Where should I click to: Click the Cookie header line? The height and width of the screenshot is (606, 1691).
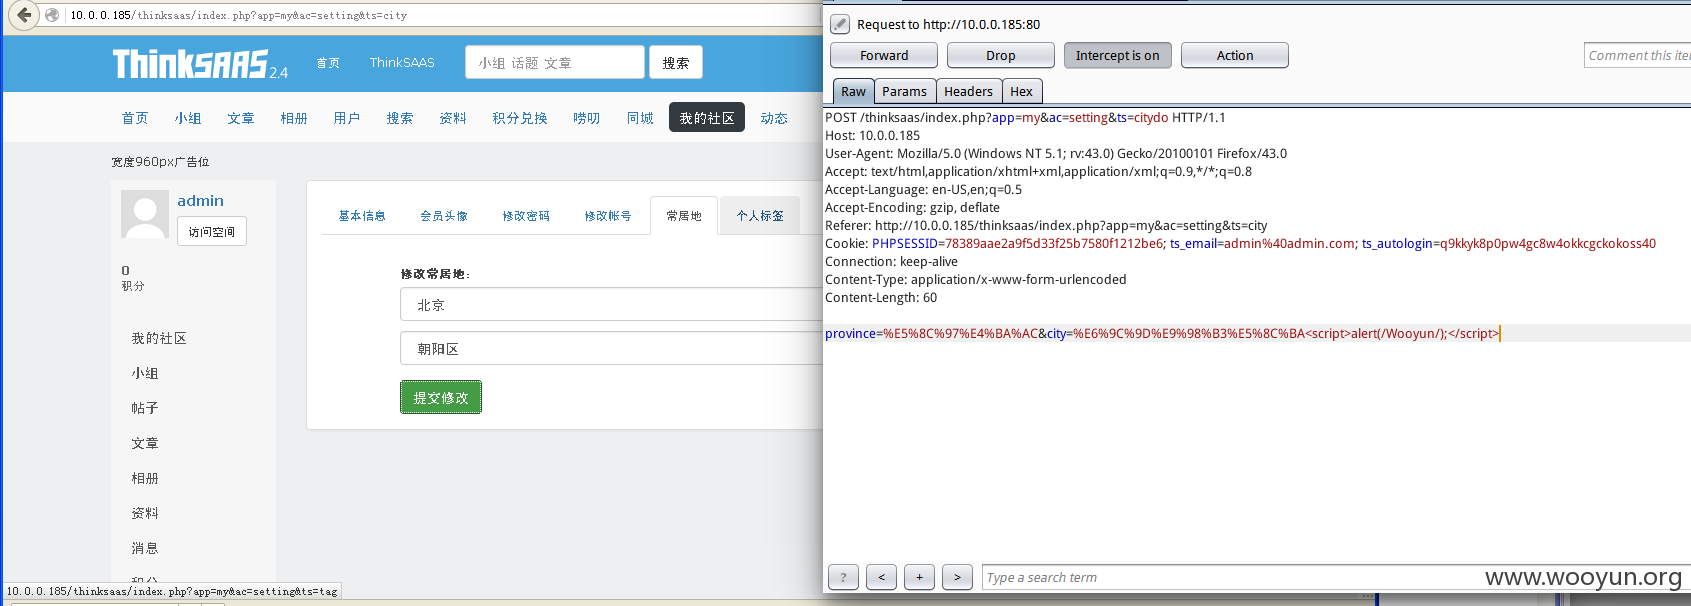(x=1240, y=244)
